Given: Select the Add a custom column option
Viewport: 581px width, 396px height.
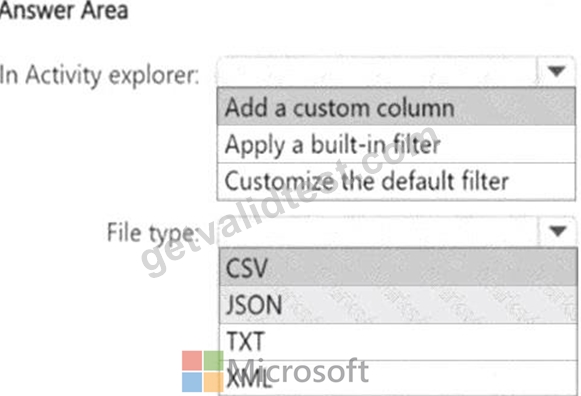Looking at the screenshot, I should [x=396, y=106].
